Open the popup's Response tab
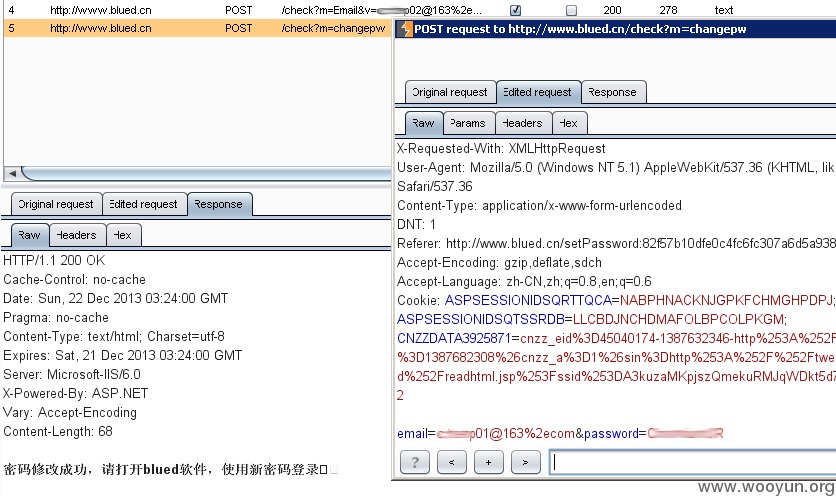836x496 pixels. click(x=613, y=92)
